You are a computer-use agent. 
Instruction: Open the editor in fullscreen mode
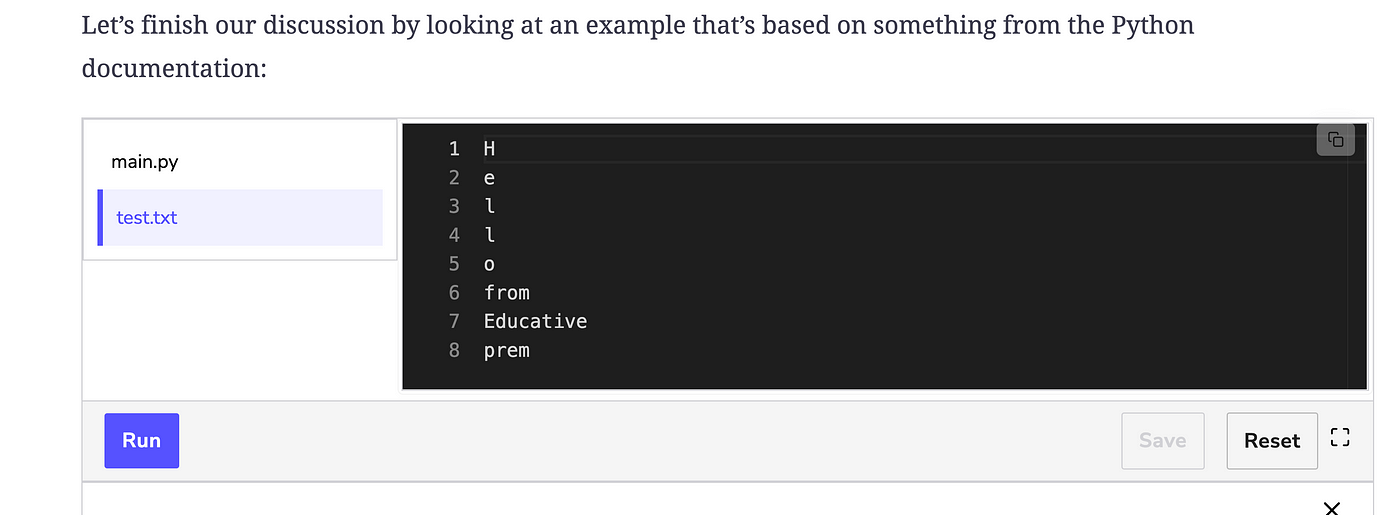(x=1340, y=438)
